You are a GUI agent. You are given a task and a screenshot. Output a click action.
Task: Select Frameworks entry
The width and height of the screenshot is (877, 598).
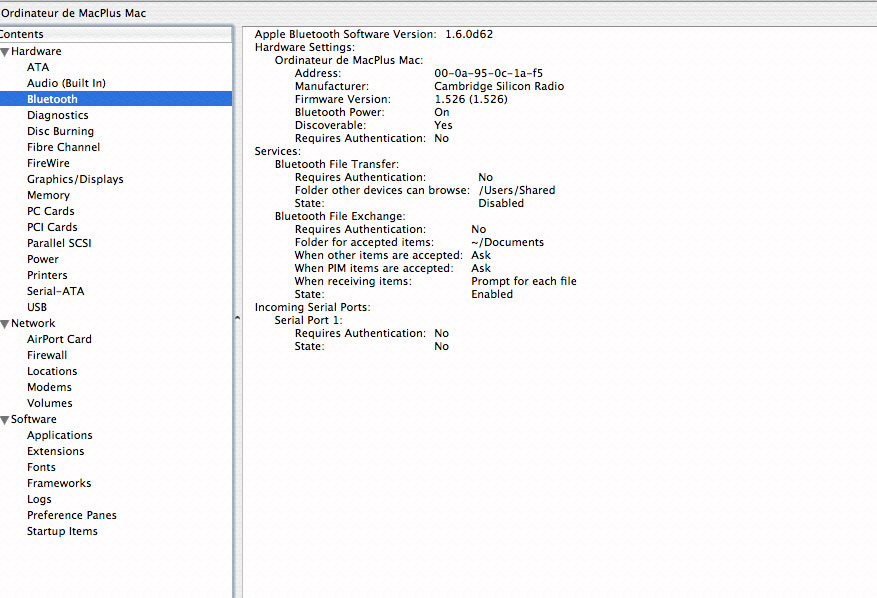tap(59, 483)
